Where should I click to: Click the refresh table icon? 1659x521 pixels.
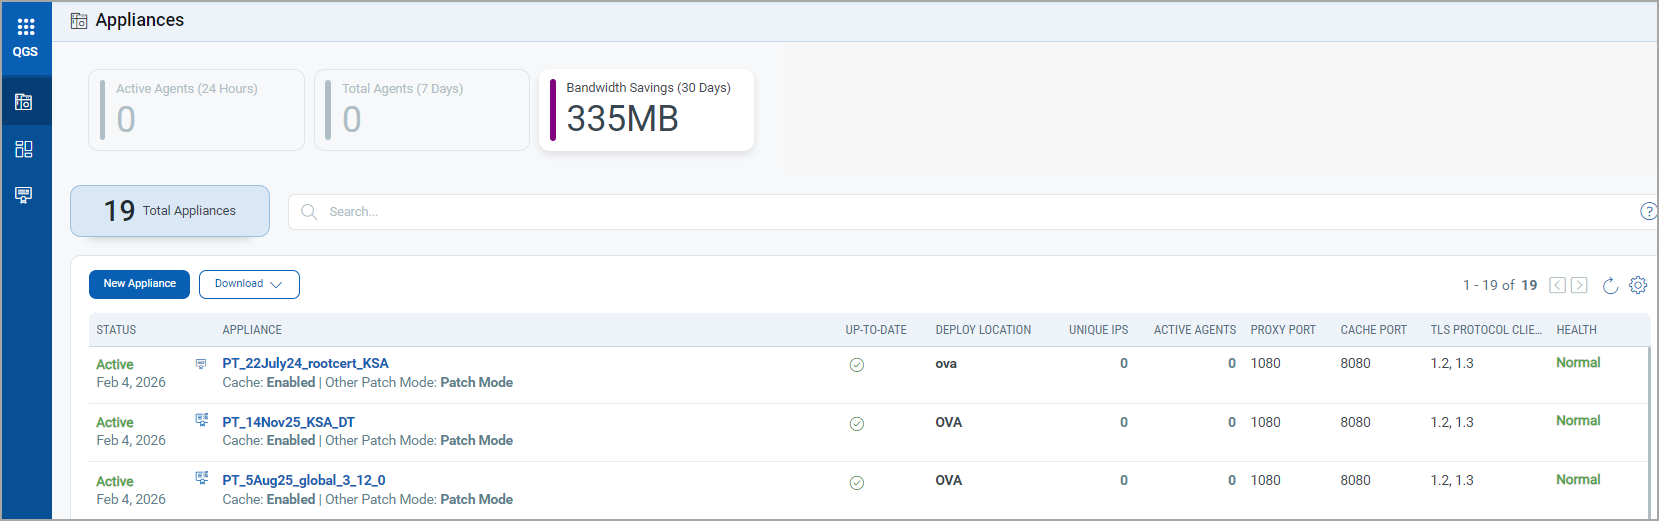click(1610, 286)
